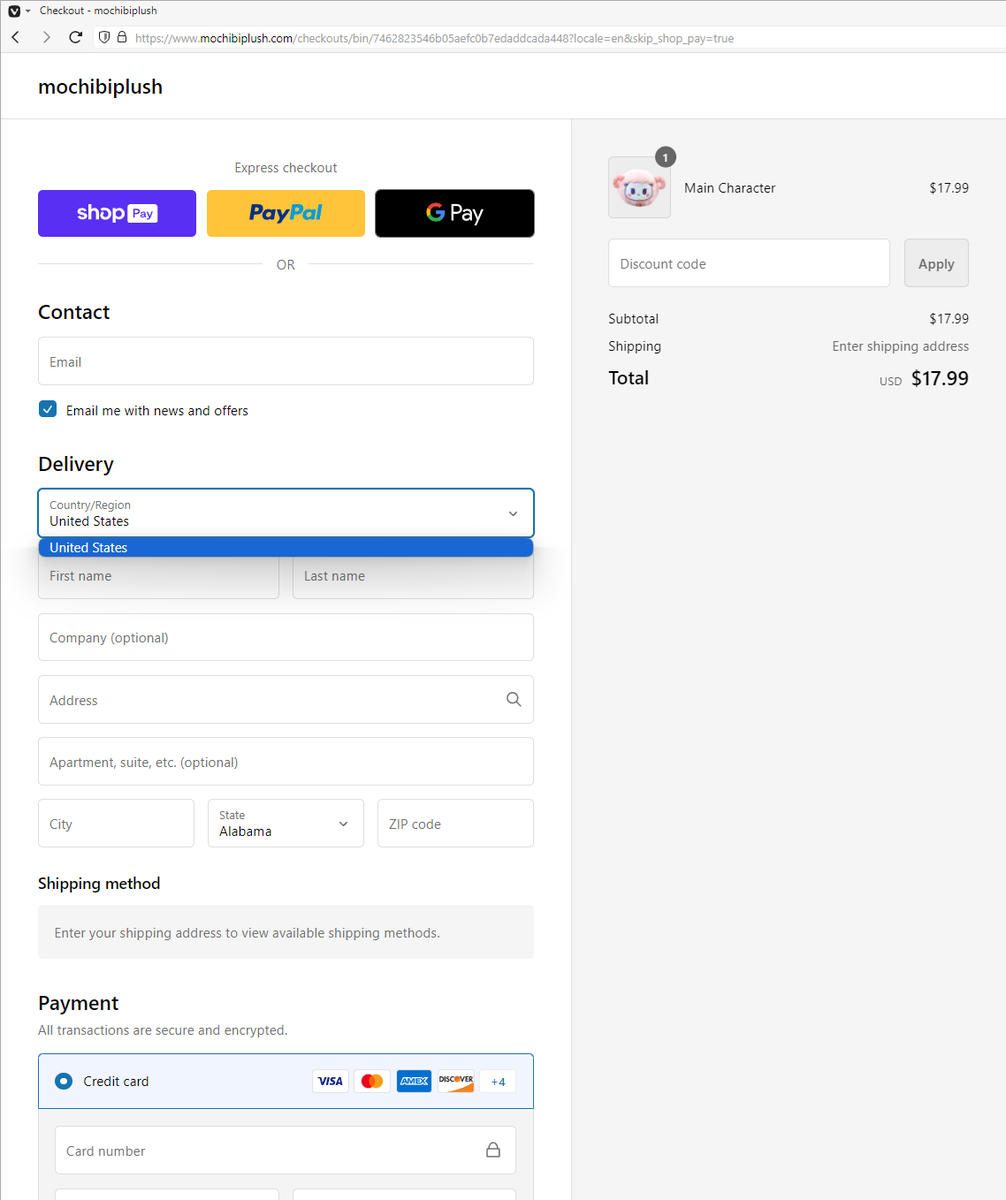Click the Visa card logo
1006x1200 pixels.
[331, 1081]
